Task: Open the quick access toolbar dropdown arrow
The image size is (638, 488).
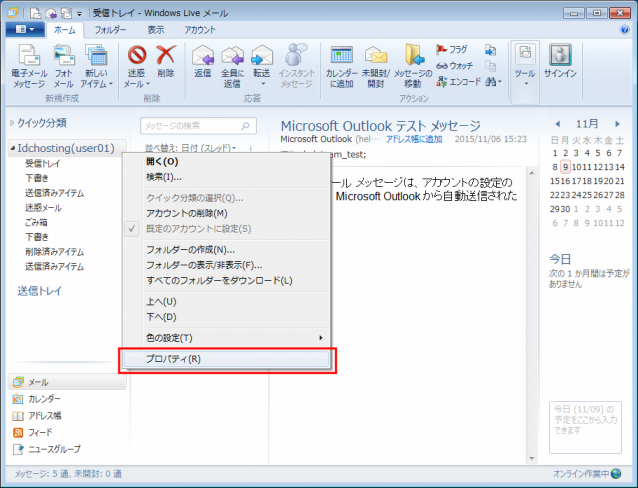Action: 79,14
